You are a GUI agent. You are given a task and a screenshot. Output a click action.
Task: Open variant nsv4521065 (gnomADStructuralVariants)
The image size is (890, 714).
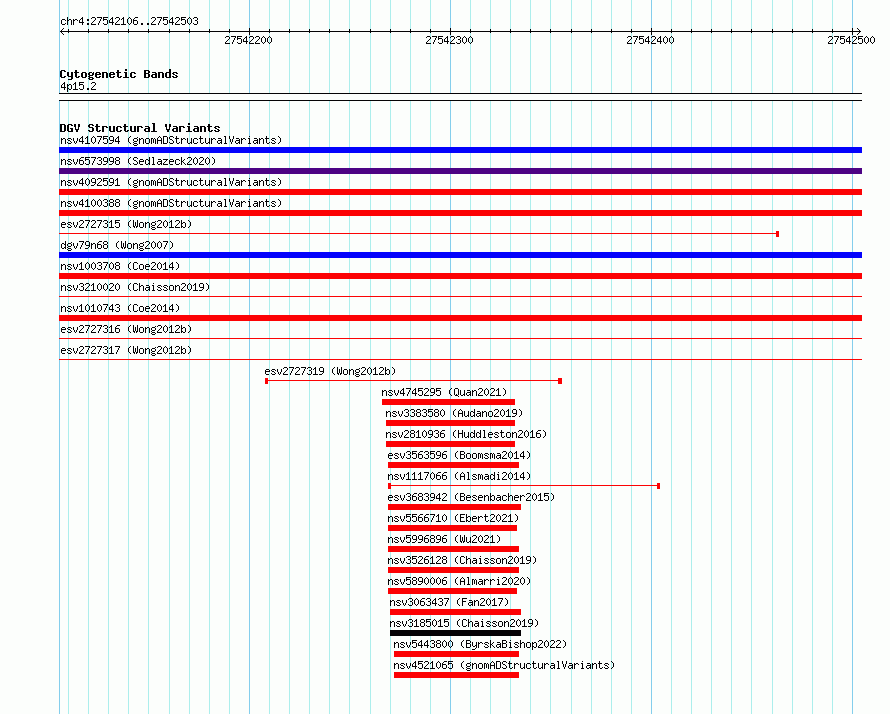504,665
